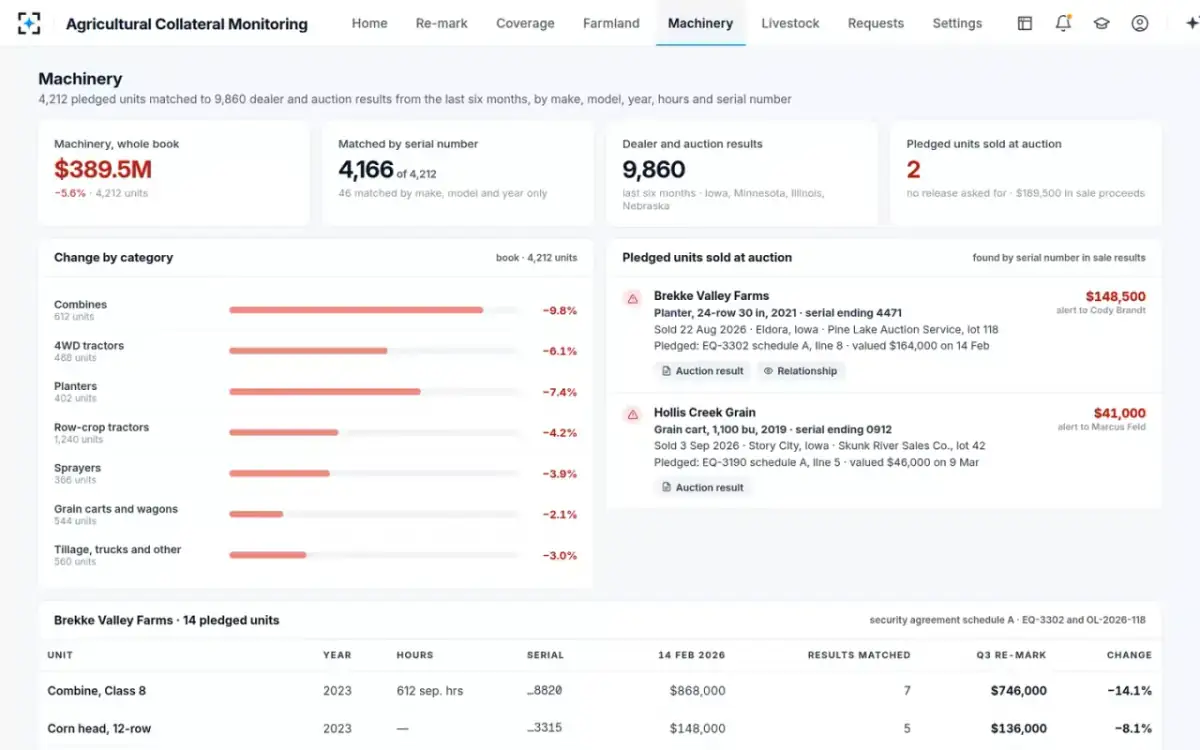The image size is (1200, 750).
Task: Sort by the RESULTS MATCHED column header
Action: coord(859,655)
